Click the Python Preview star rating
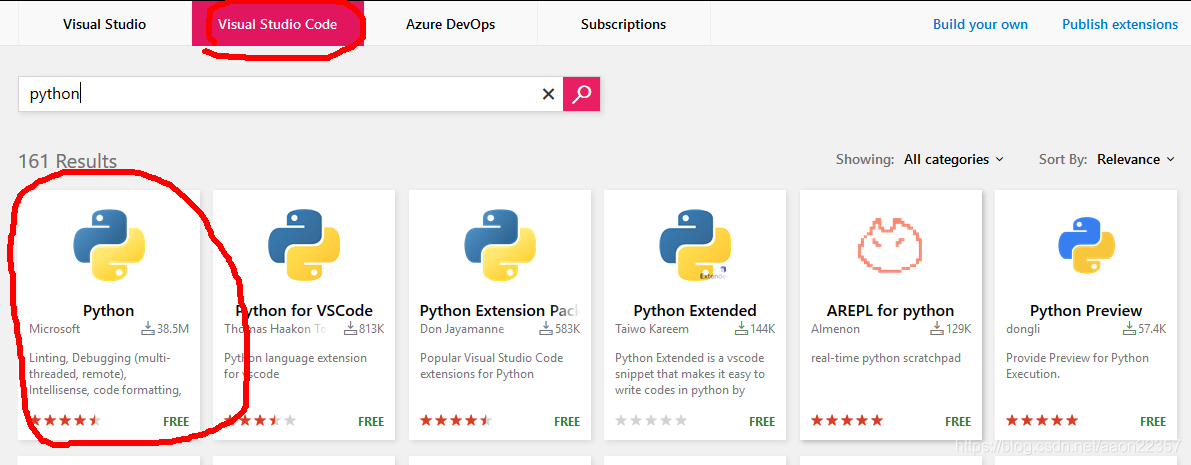 click(x=1042, y=421)
